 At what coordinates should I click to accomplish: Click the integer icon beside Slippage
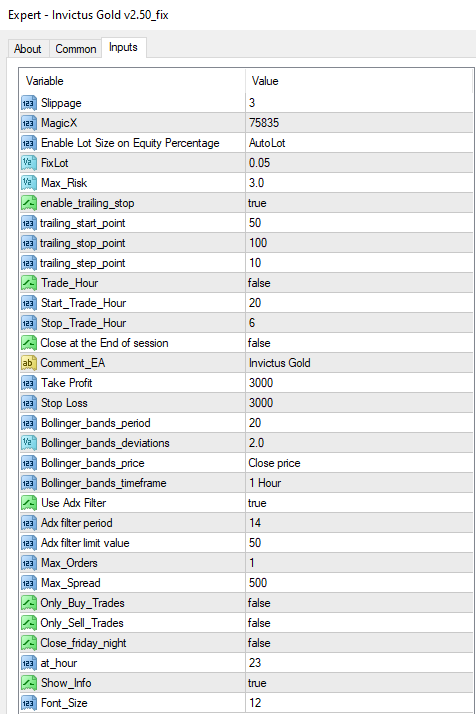[x=29, y=103]
